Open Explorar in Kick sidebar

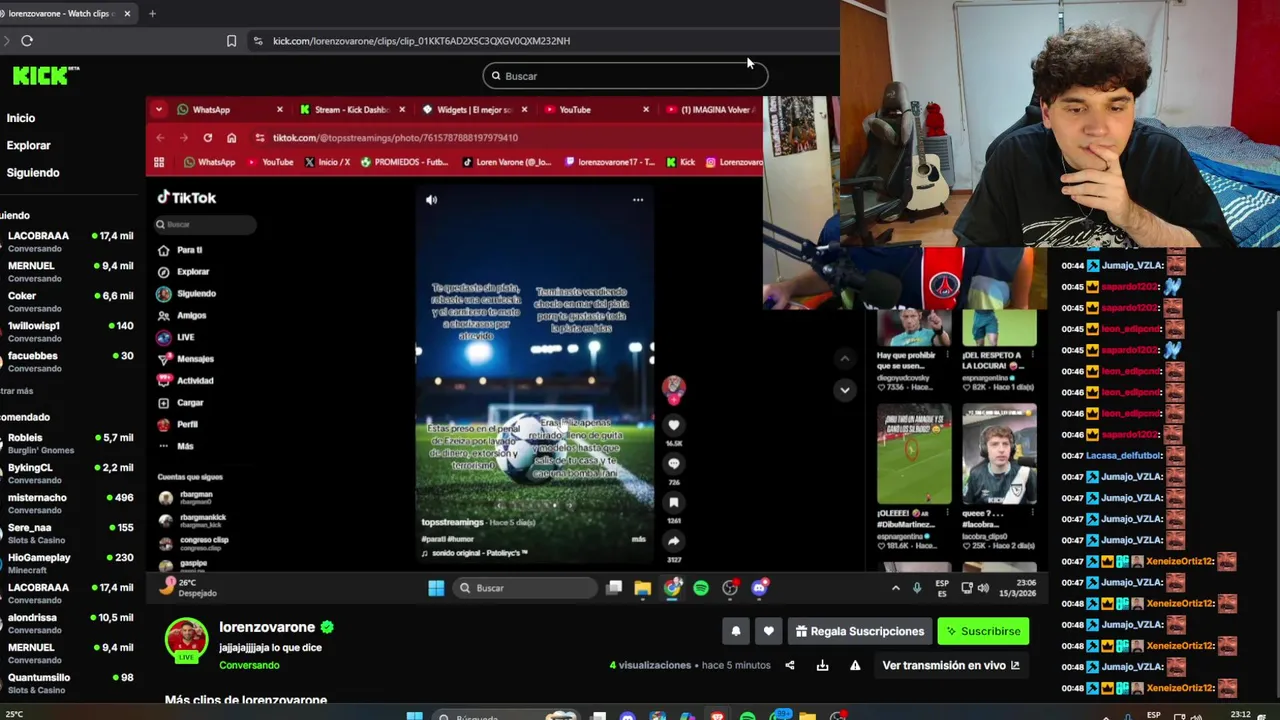(x=28, y=145)
